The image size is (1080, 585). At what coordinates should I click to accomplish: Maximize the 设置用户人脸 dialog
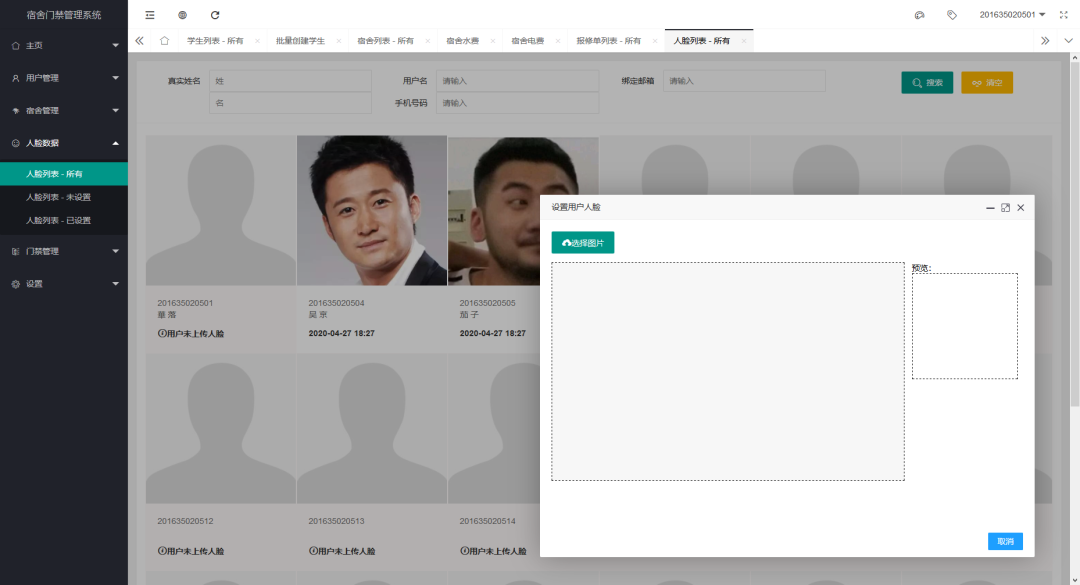click(x=1006, y=207)
